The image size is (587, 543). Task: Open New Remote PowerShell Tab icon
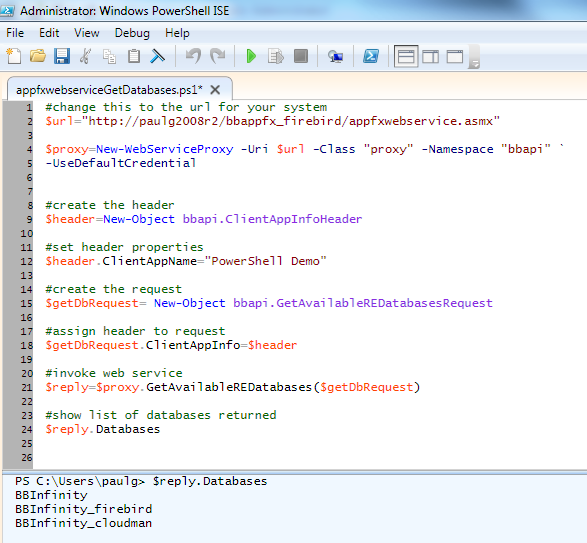tap(335, 57)
